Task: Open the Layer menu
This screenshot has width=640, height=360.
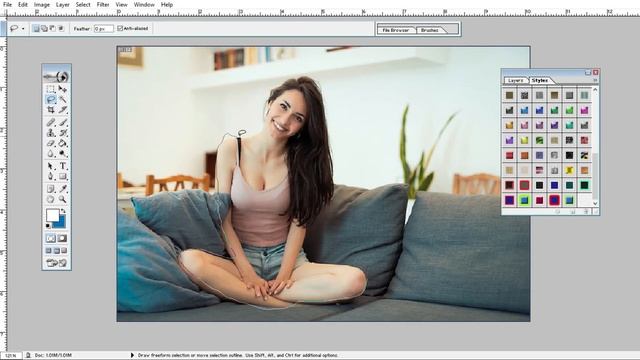Action: 62,4
